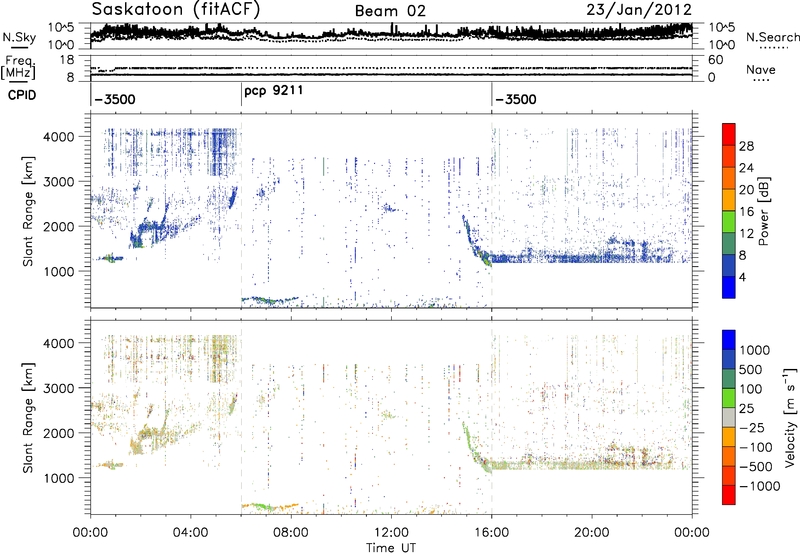This screenshot has width=800, height=554.
Task: Click the "-3500" CPID value at 16:00
Action: point(516,99)
